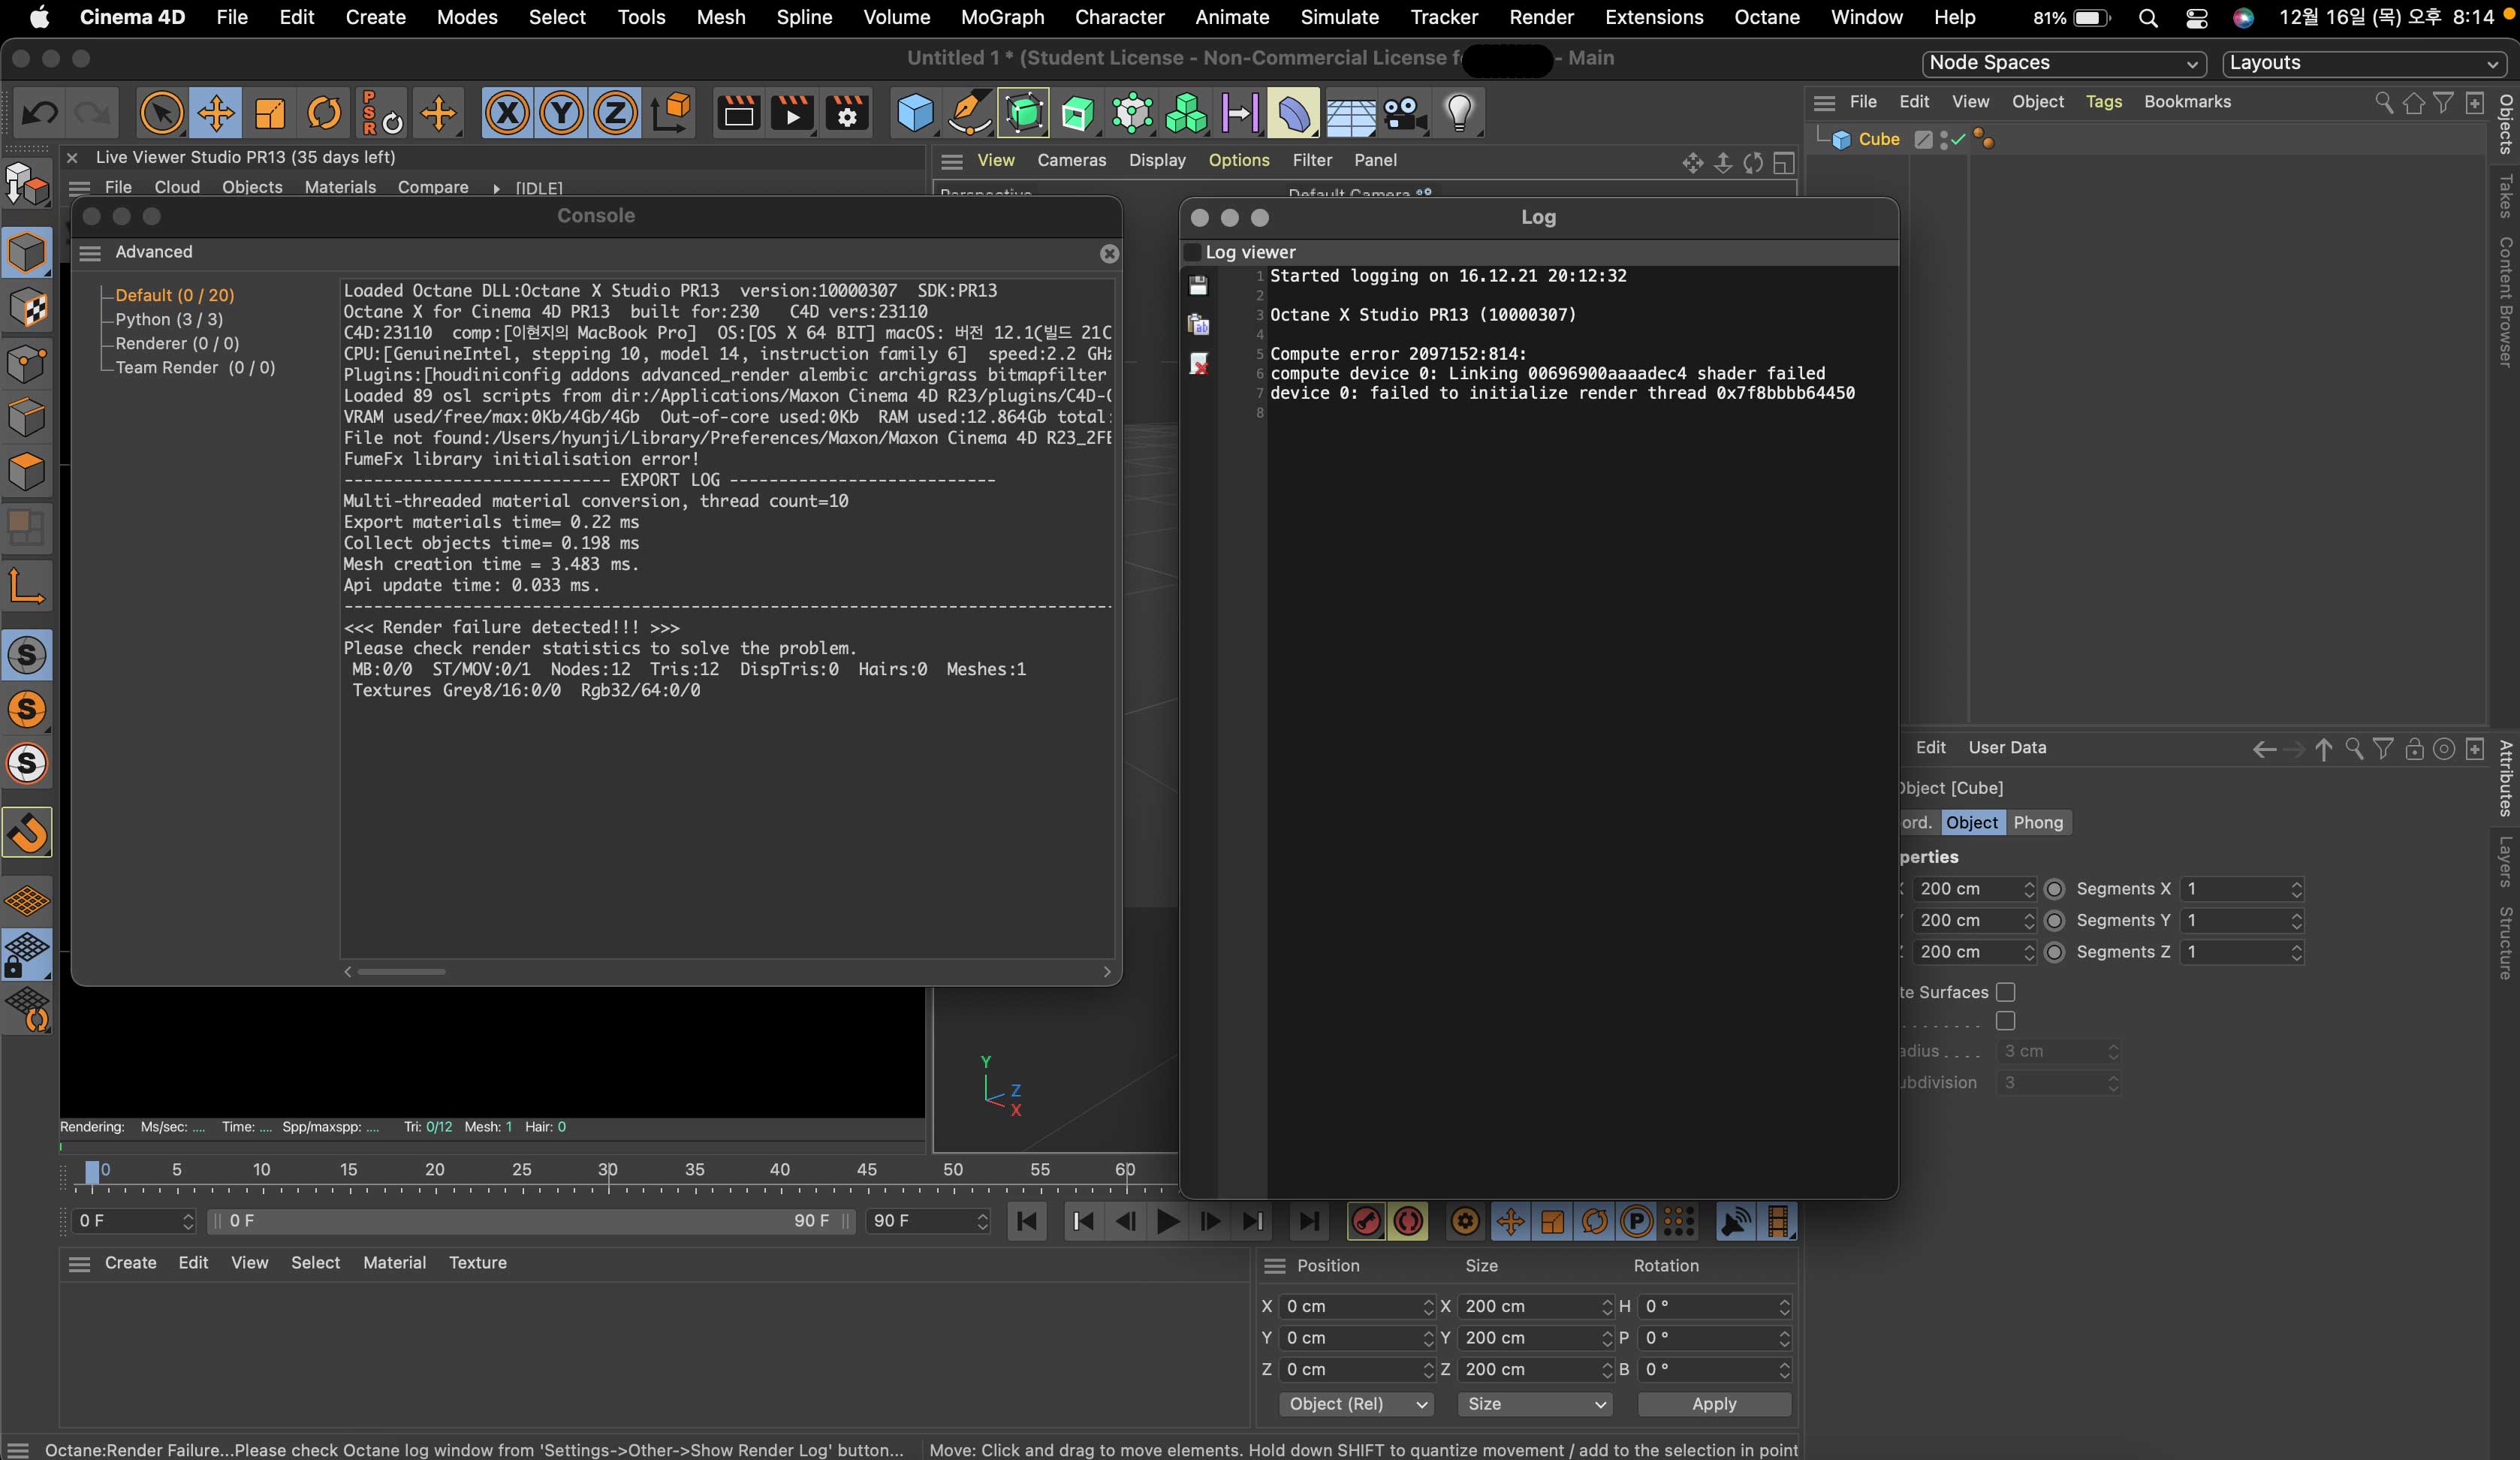
Task: Click the Enable Snap magnet icon
Action: 27,831
